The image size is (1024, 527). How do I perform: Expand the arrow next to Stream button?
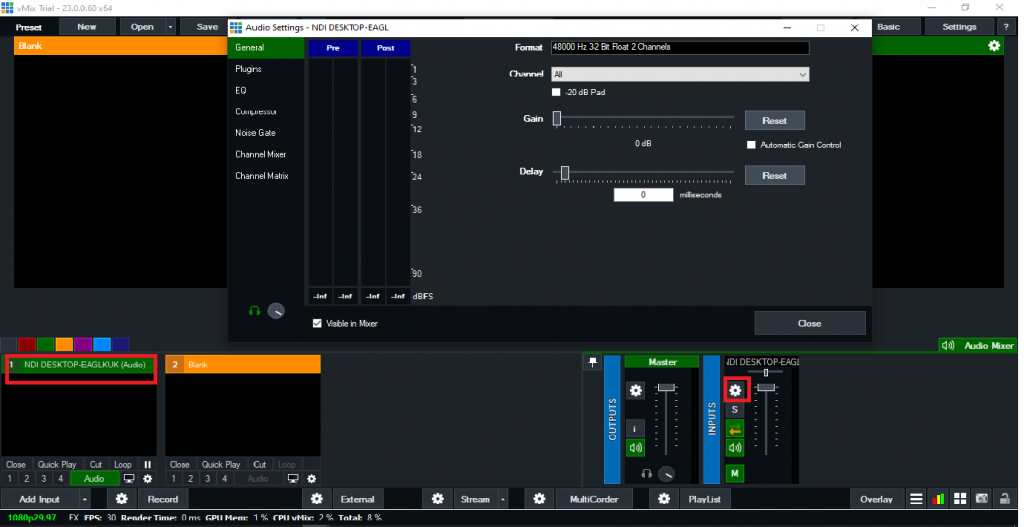(x=503, y=499)
